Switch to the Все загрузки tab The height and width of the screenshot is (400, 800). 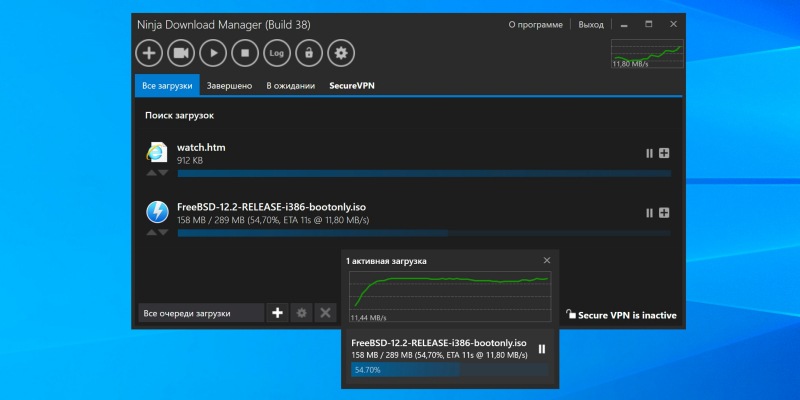pos(167,86)
